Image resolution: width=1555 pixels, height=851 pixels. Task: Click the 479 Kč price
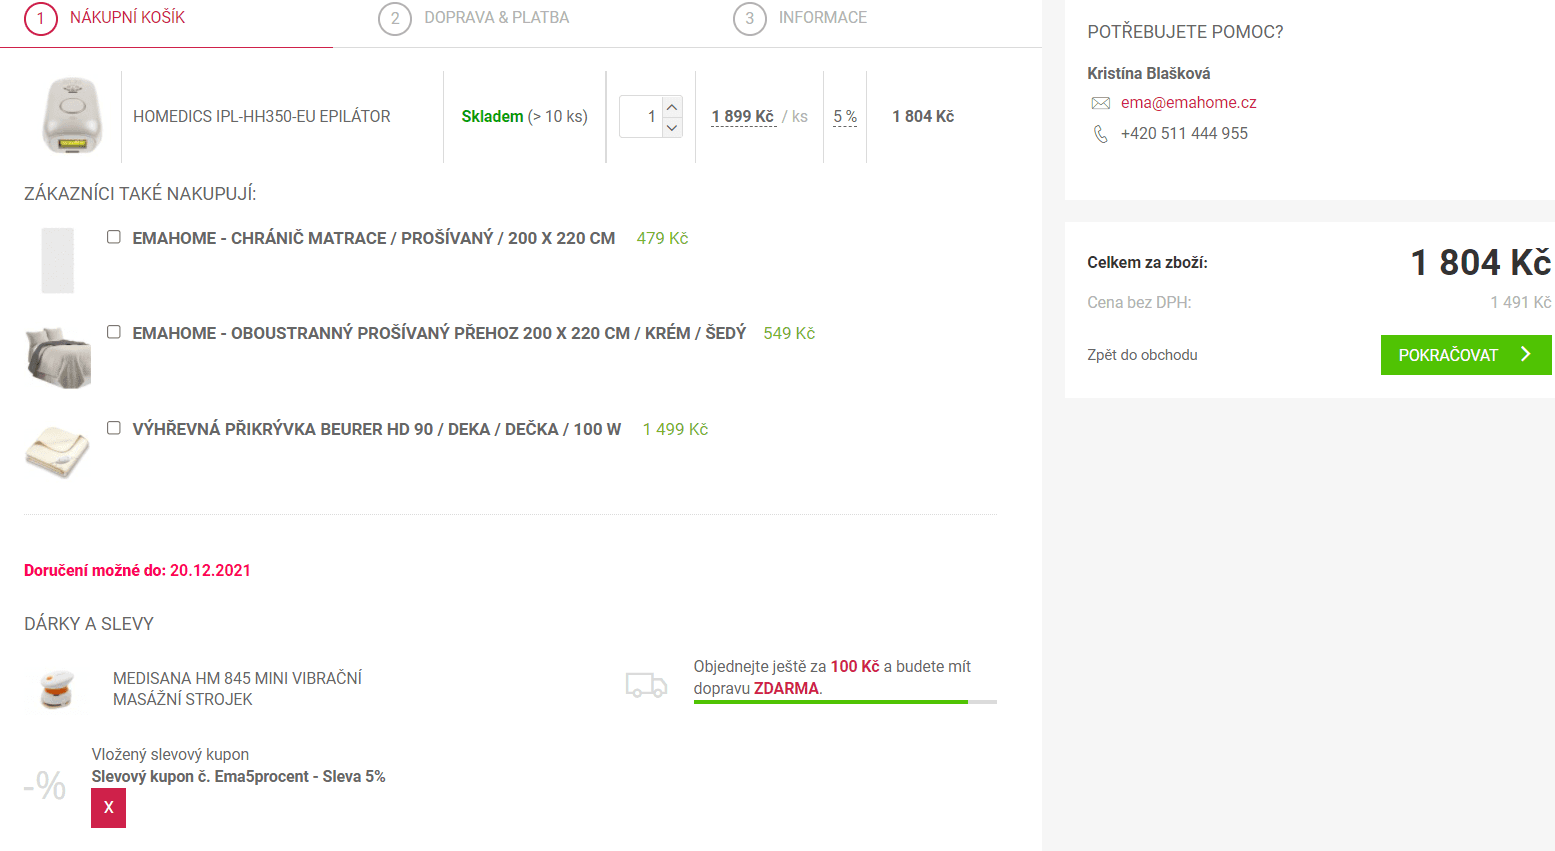tap(662, 238)
